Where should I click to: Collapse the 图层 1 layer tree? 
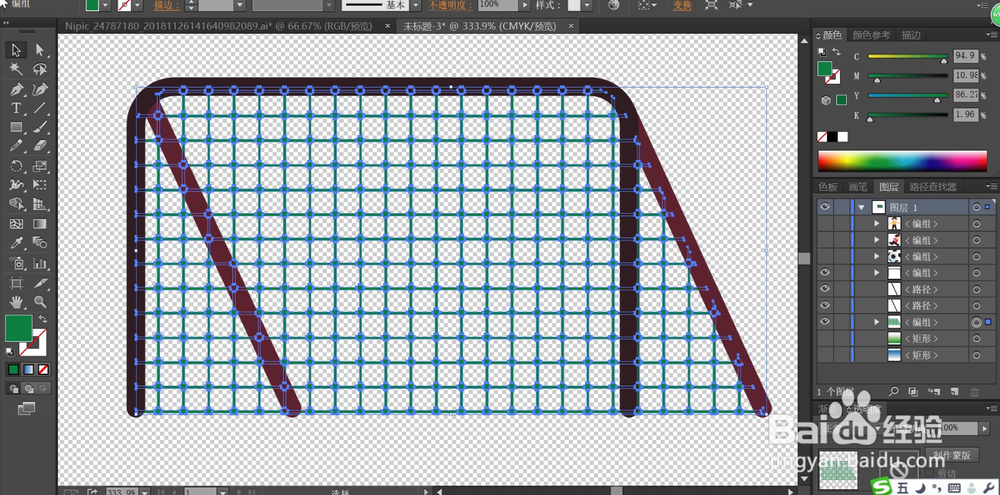click(862, 207)
